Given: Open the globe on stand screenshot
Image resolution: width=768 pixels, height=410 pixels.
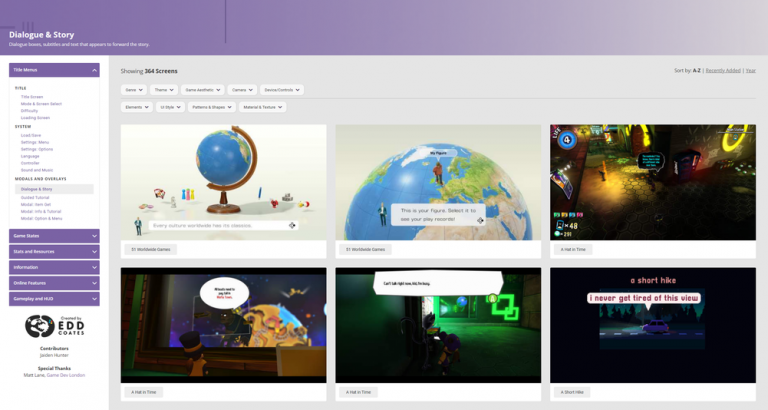Looking at the screenshot, I should [223, 182].
